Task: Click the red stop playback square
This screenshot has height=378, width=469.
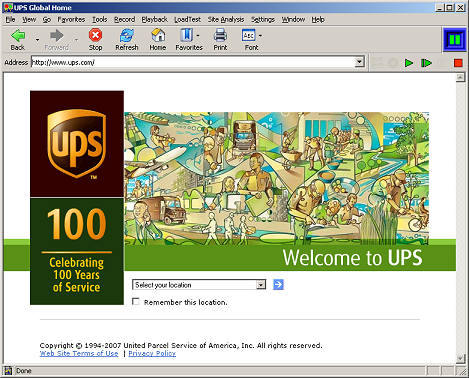Action: pos(458,63)
